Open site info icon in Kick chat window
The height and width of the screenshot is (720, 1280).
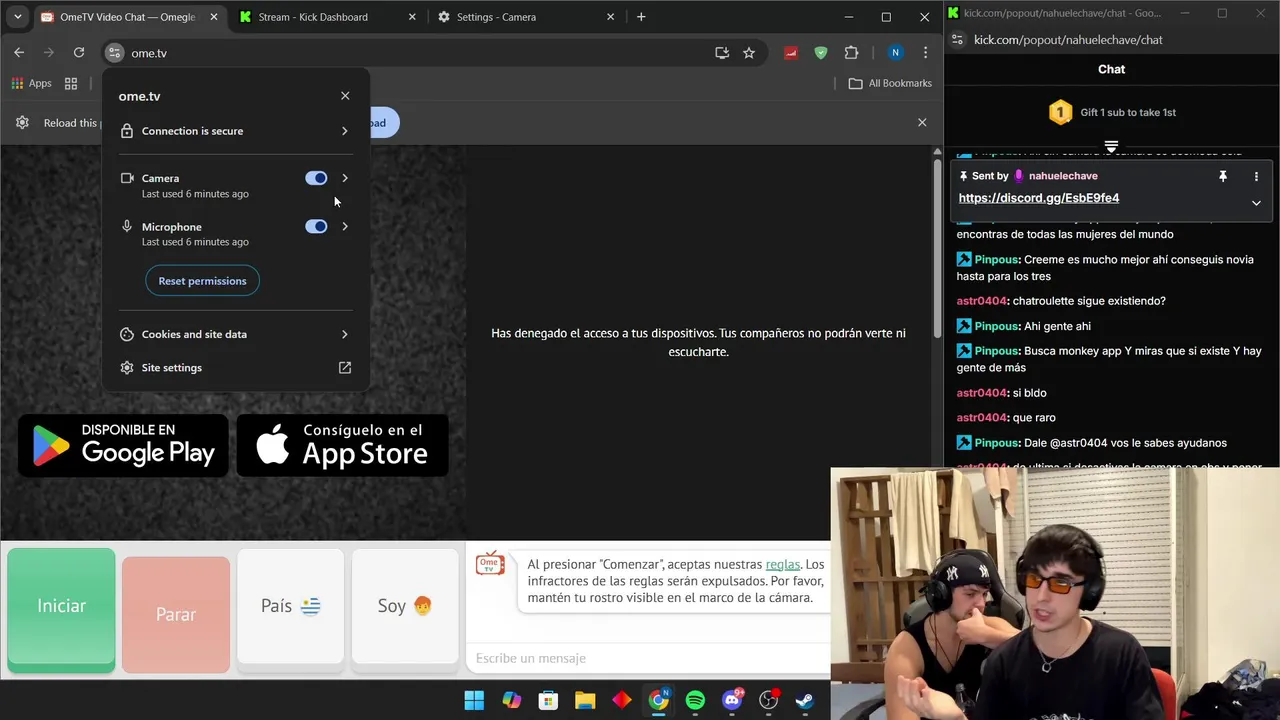coord(957,40)
